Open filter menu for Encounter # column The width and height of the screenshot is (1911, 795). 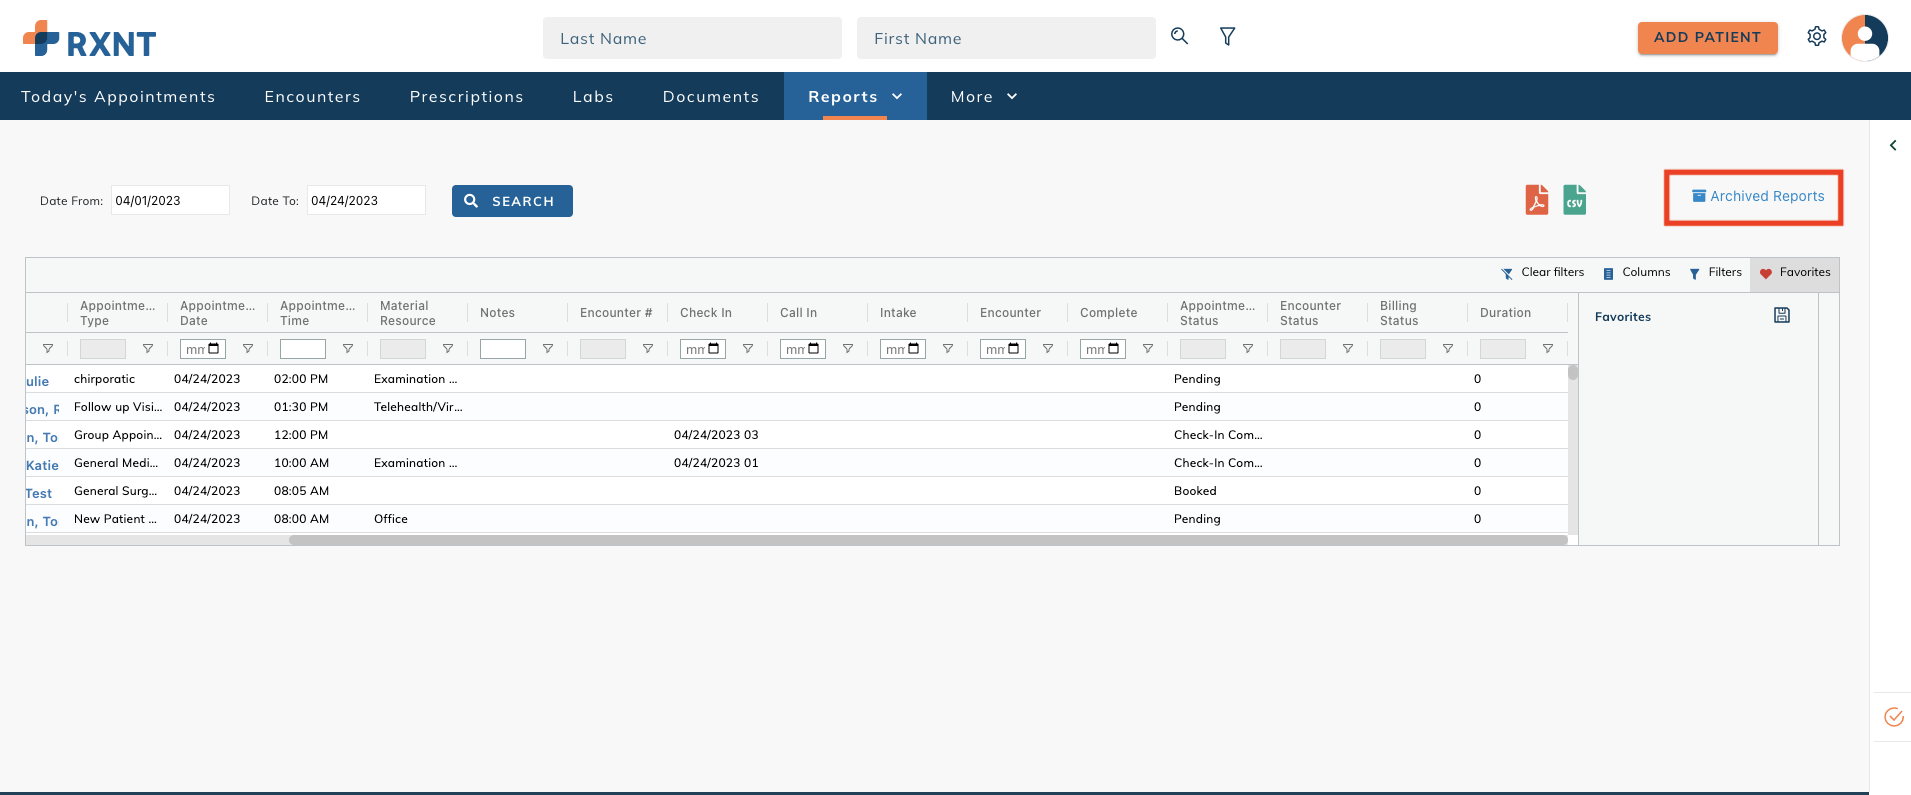coord(648,349)
